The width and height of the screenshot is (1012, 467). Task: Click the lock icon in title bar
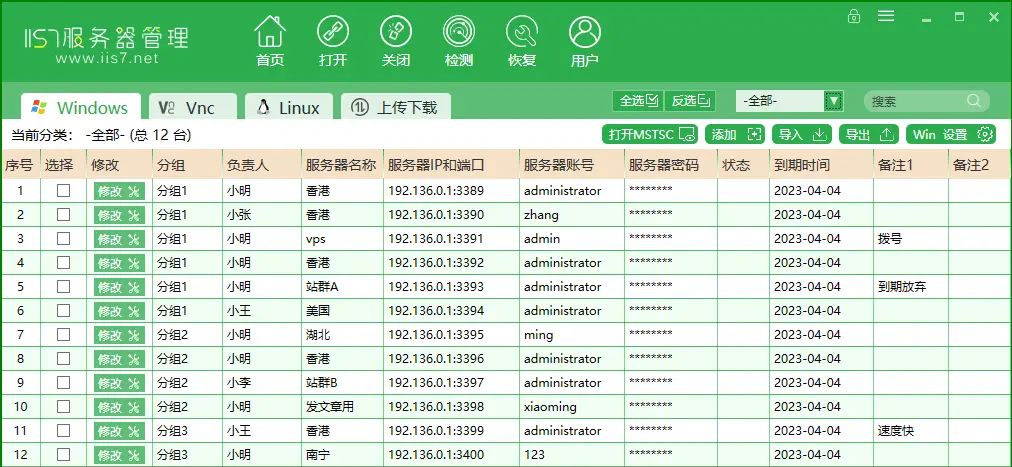pos(854,16)
